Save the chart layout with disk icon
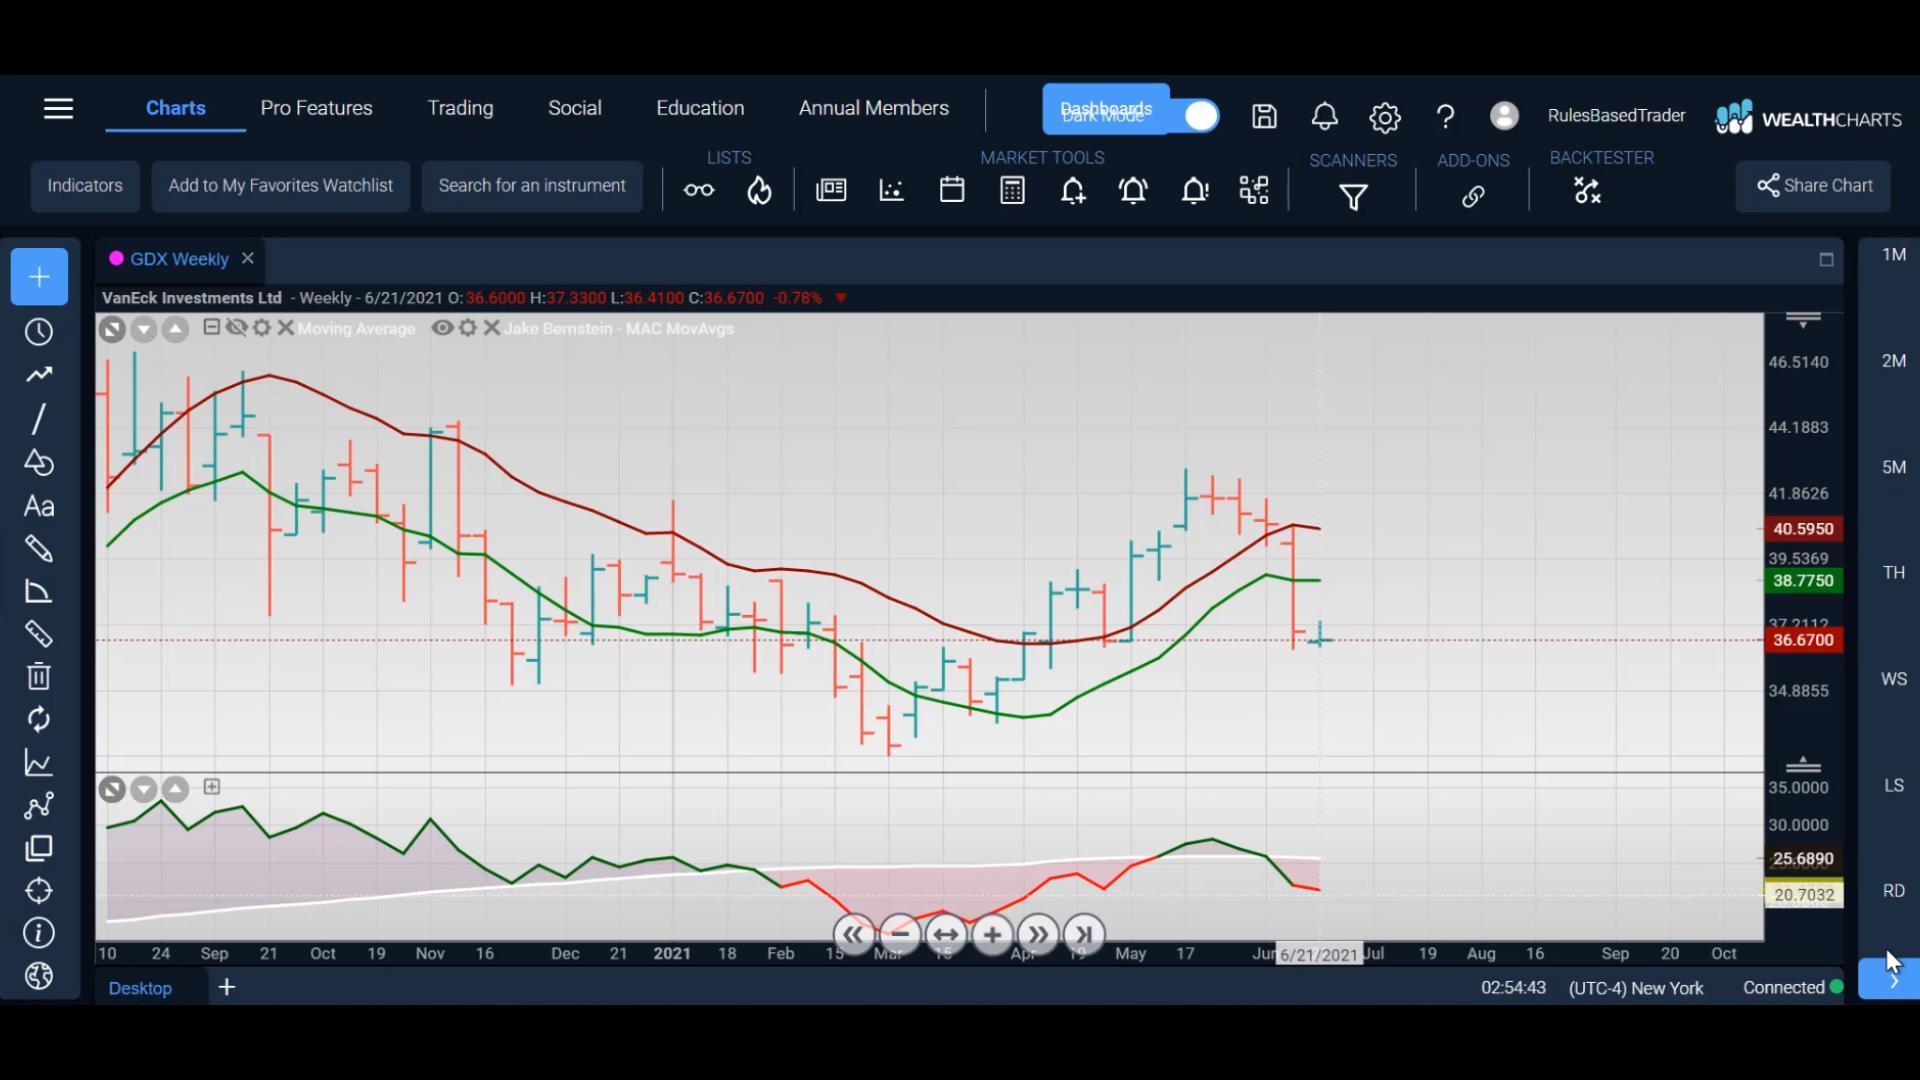Viewport: 1920px width, 1080px height. (x=1264, y=117)
